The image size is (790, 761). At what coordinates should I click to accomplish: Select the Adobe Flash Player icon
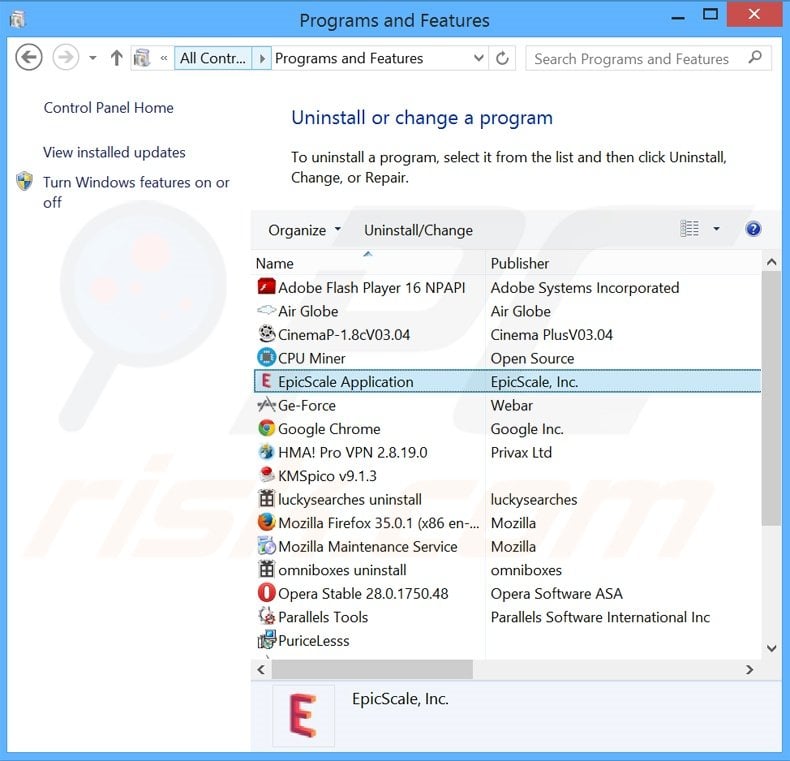[x=266, y=287]
